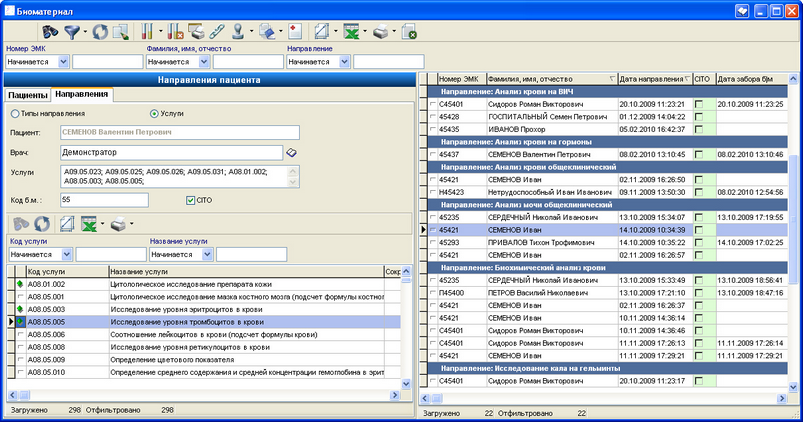Image resolution: width=803 pixels, height=422 pixels.
Task: Select the Нетрудоспособный Иван Иванович row
Action: pos(607,192)
